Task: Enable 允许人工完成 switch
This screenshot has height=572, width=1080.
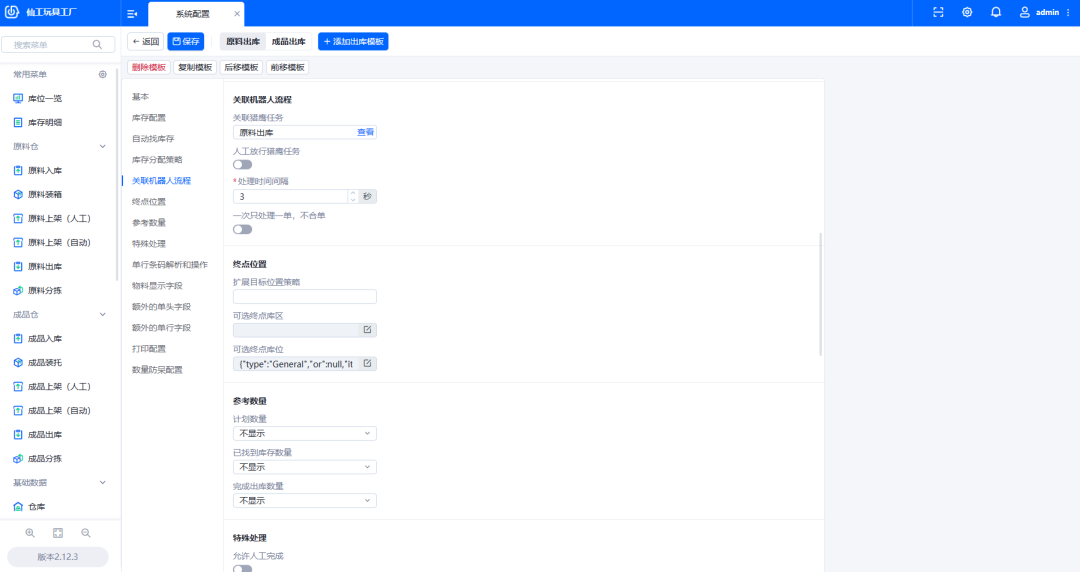Action: click(242, 568)
